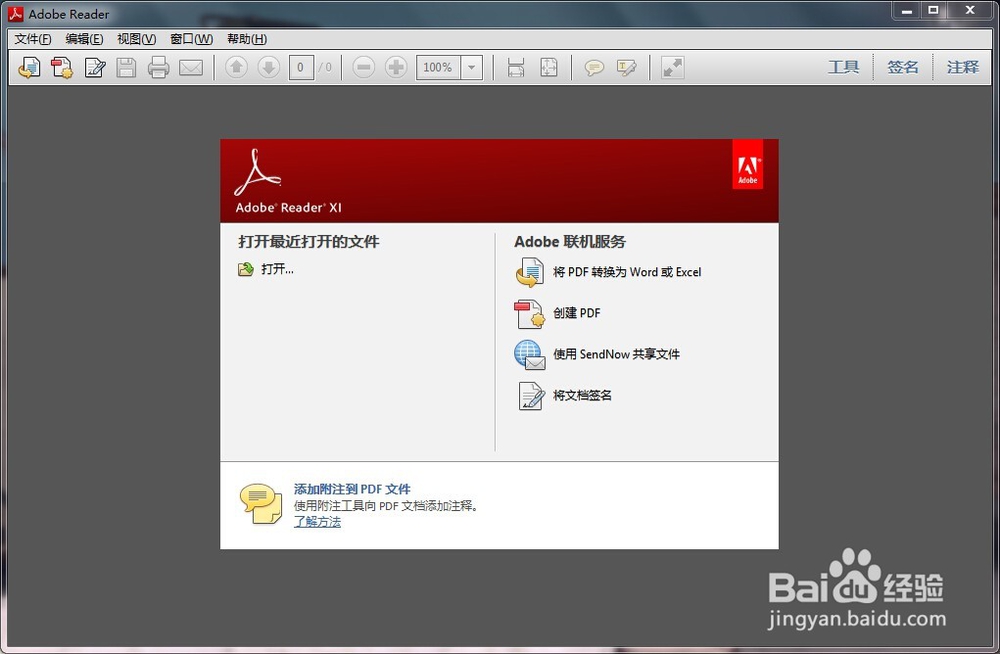Open the 窗口(W) menu
This screenshot has height=654, width=1000.
[191, 39]
